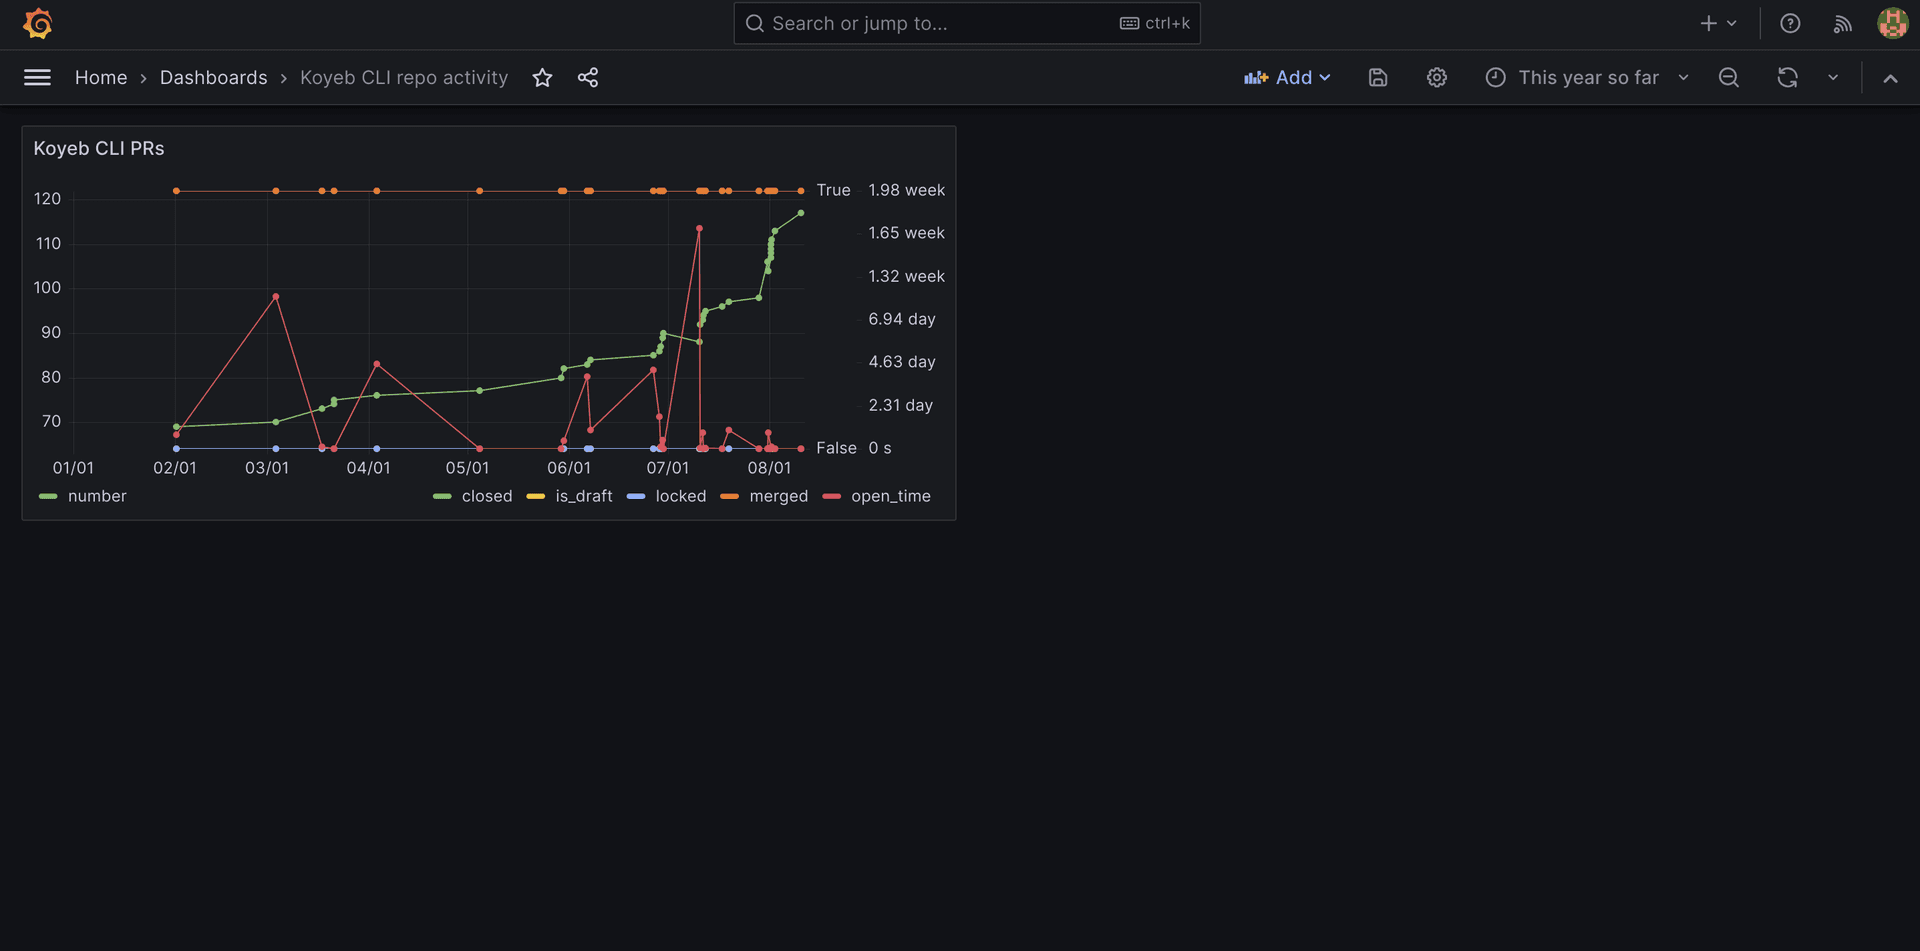Screen dimensions: 1920x951
Task: Toggle the open_time series visibility
Action: [x=890, y=496]
